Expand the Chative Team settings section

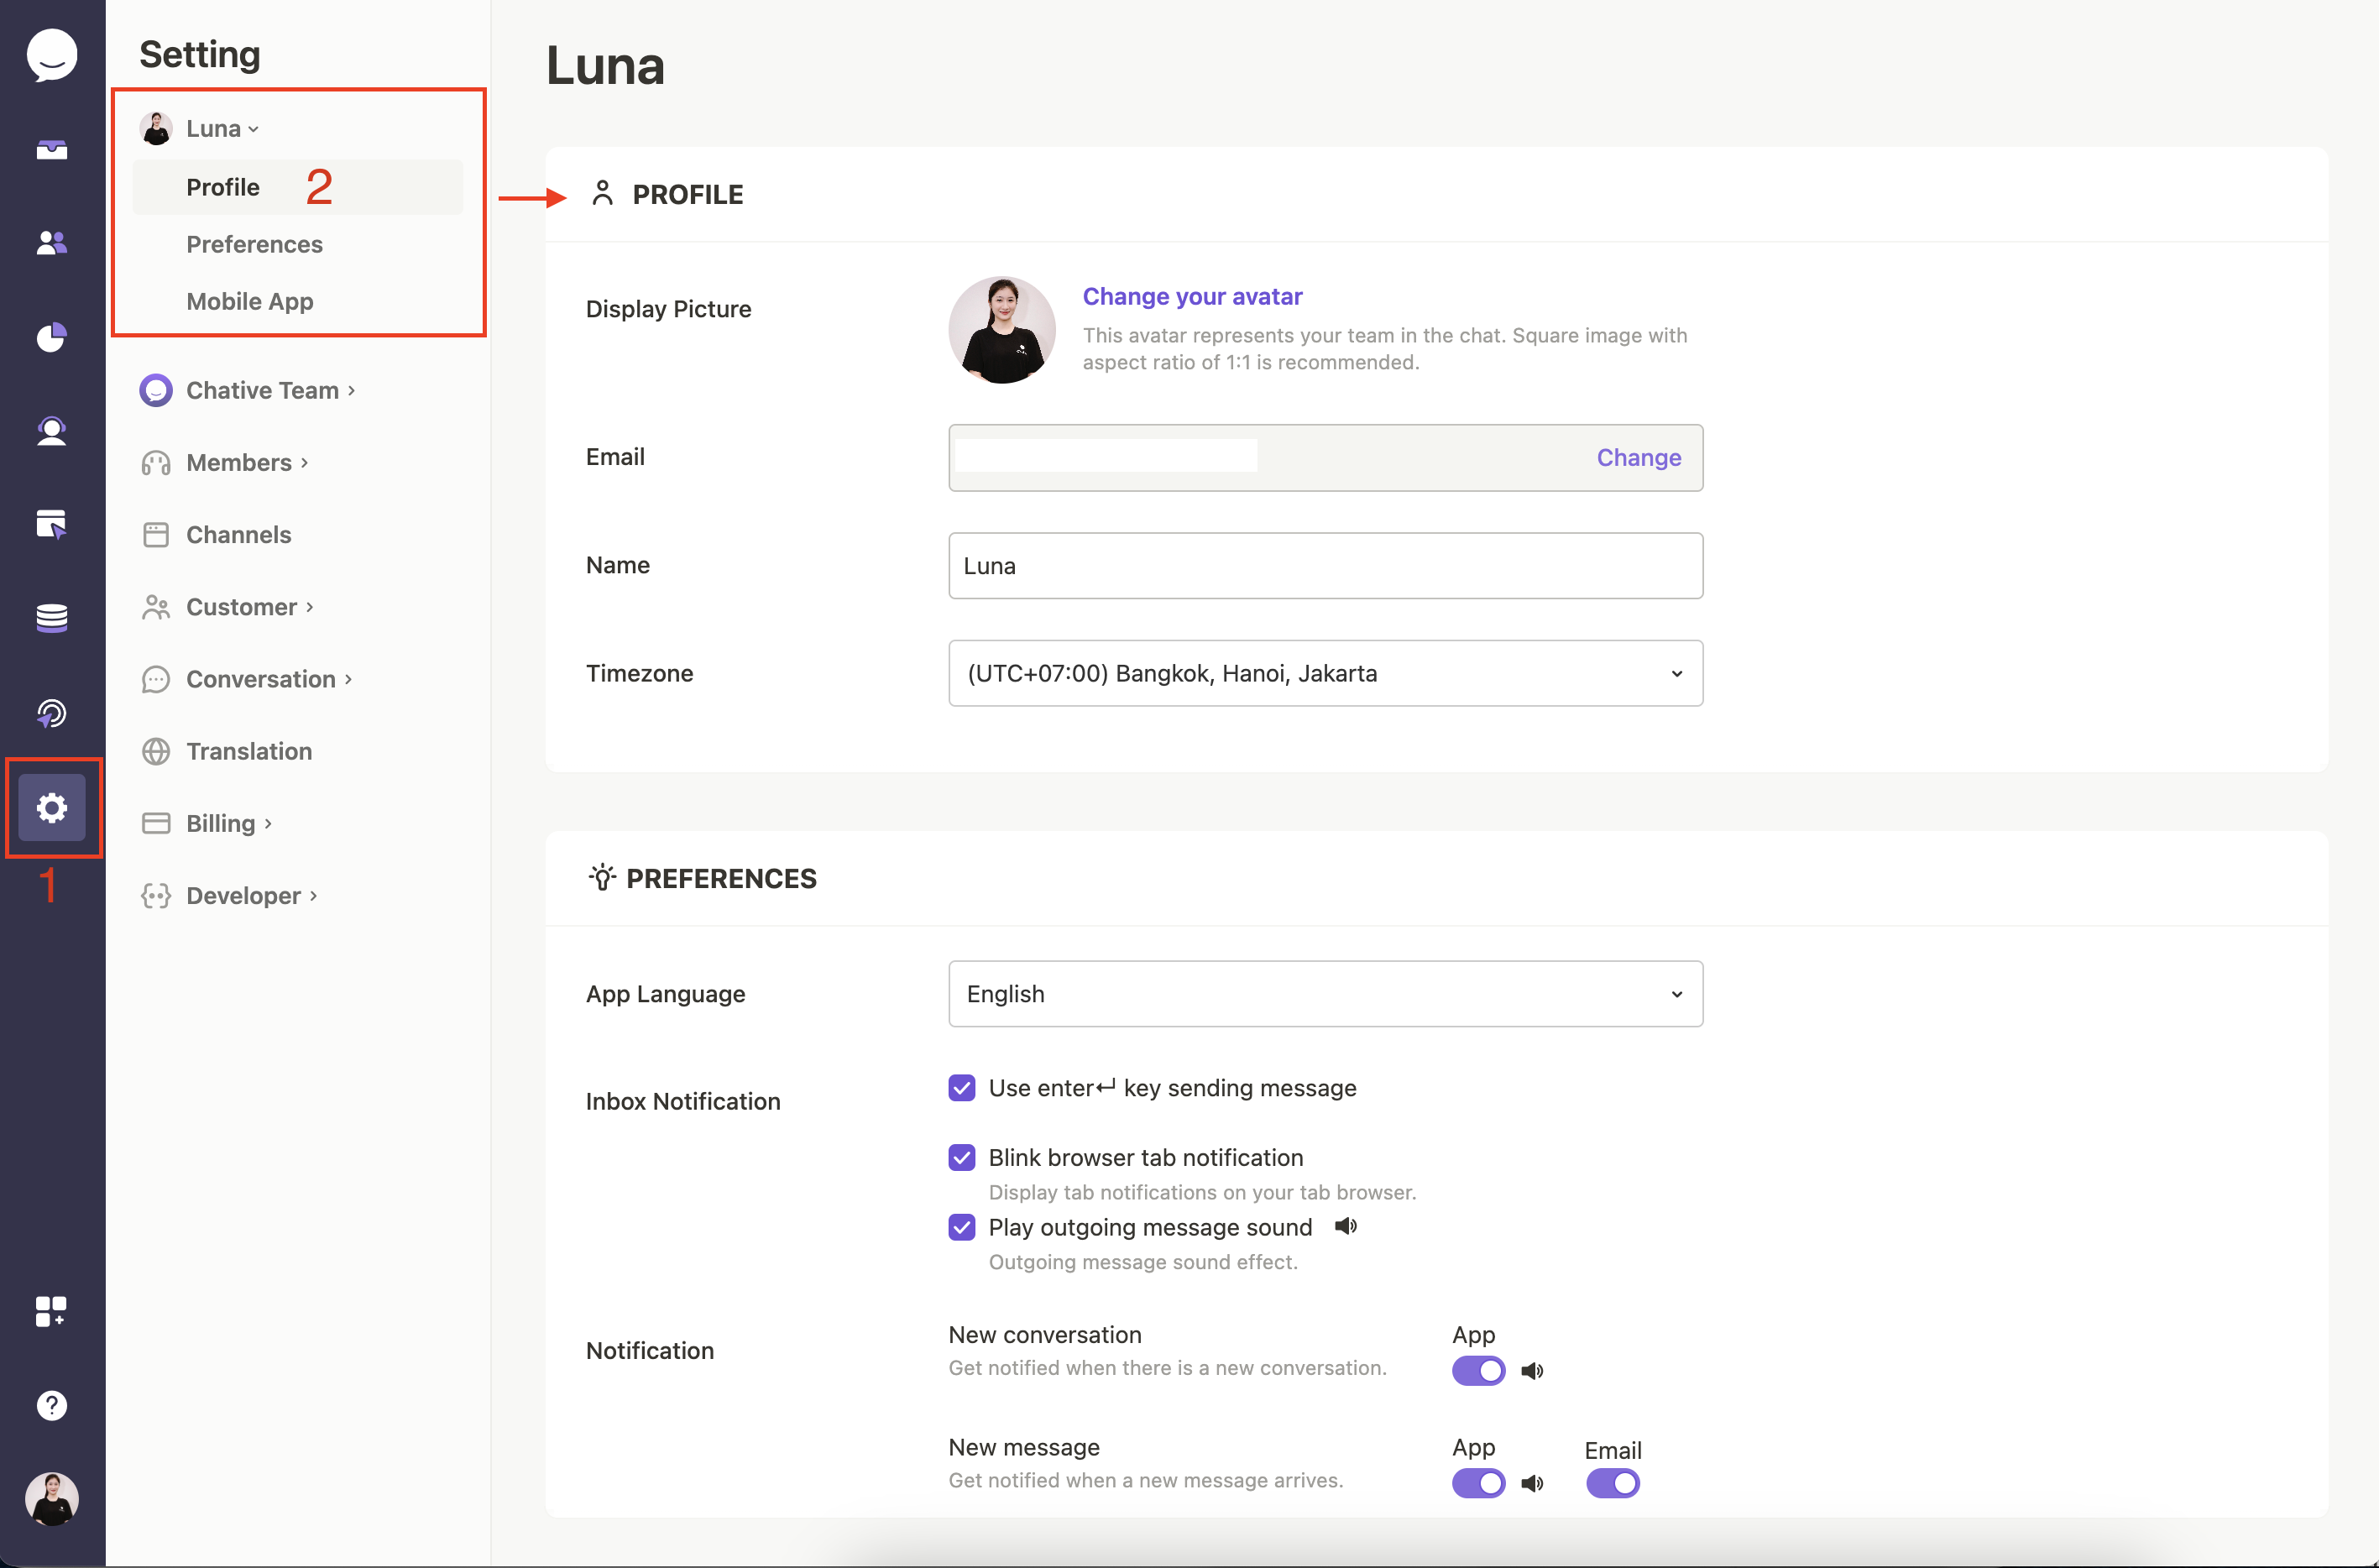click(262, 390)
